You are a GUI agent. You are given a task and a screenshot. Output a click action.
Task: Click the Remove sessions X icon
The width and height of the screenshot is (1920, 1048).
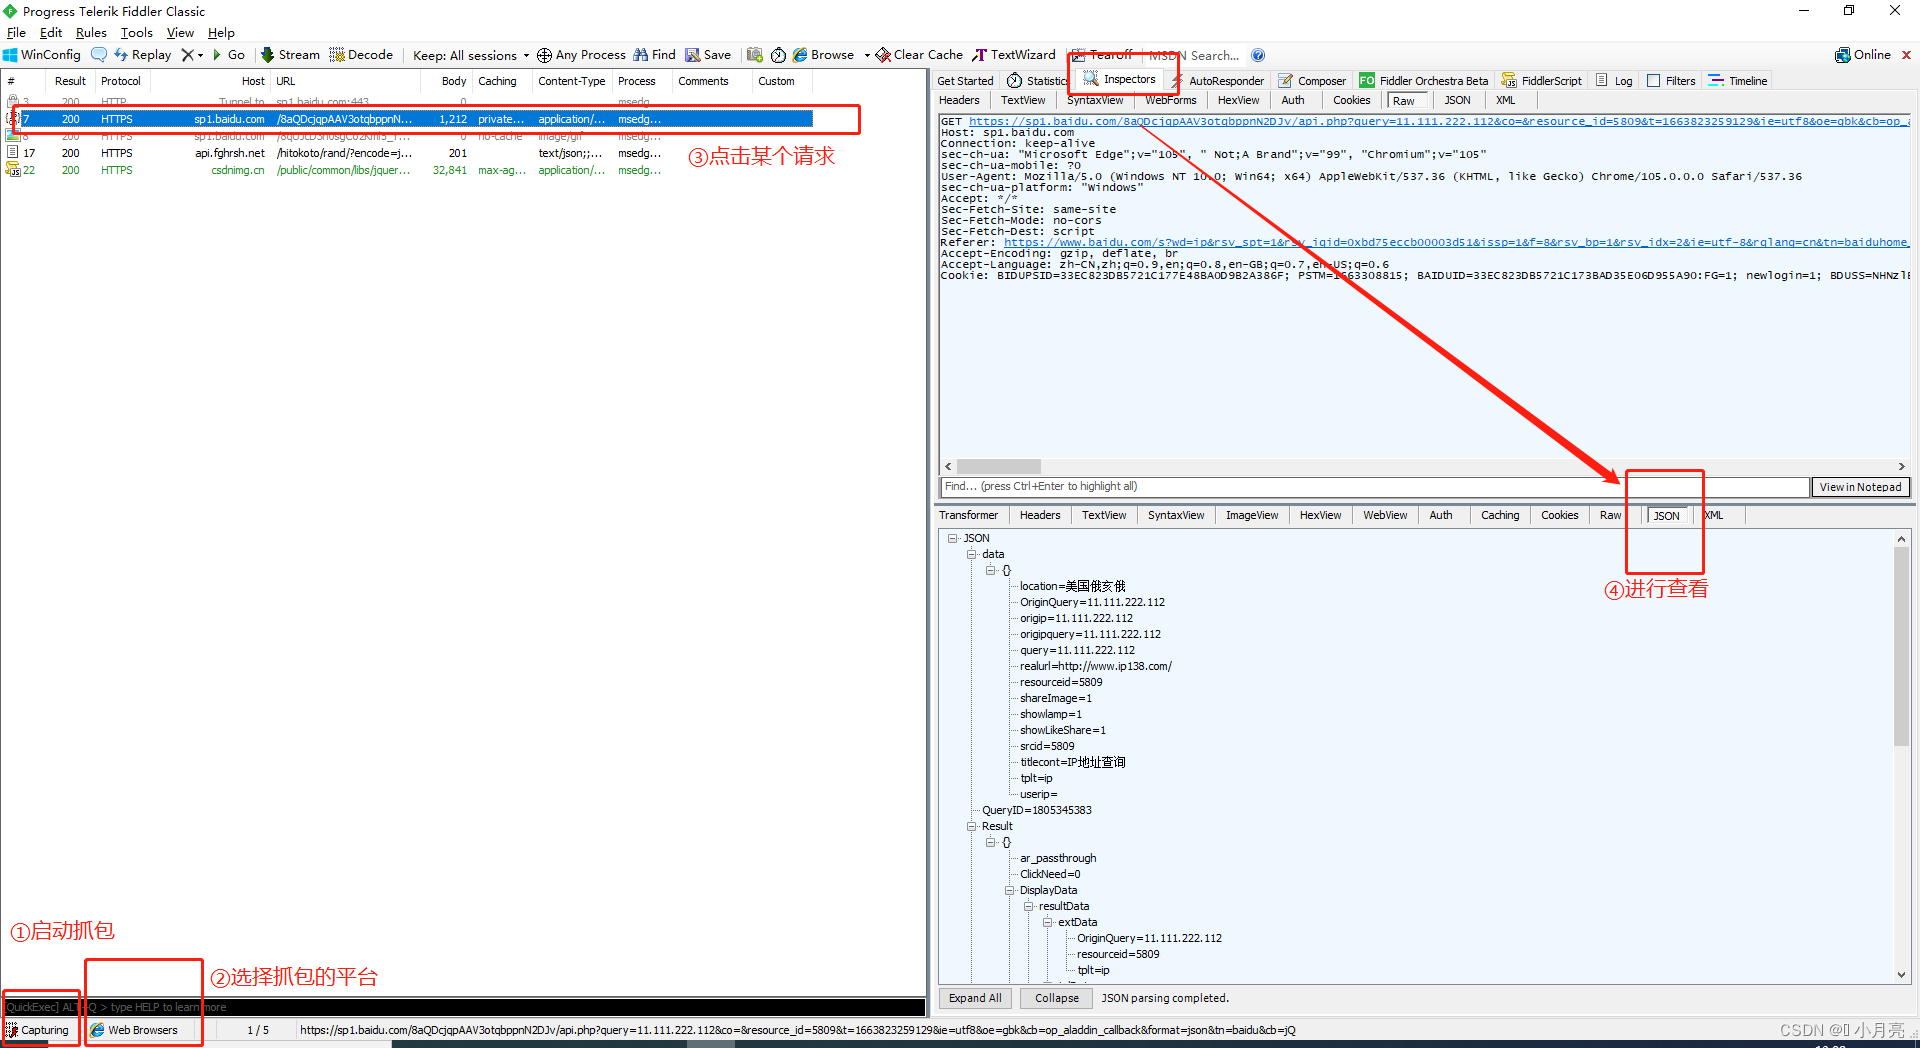pyautogui.click(x=187, y=55)
